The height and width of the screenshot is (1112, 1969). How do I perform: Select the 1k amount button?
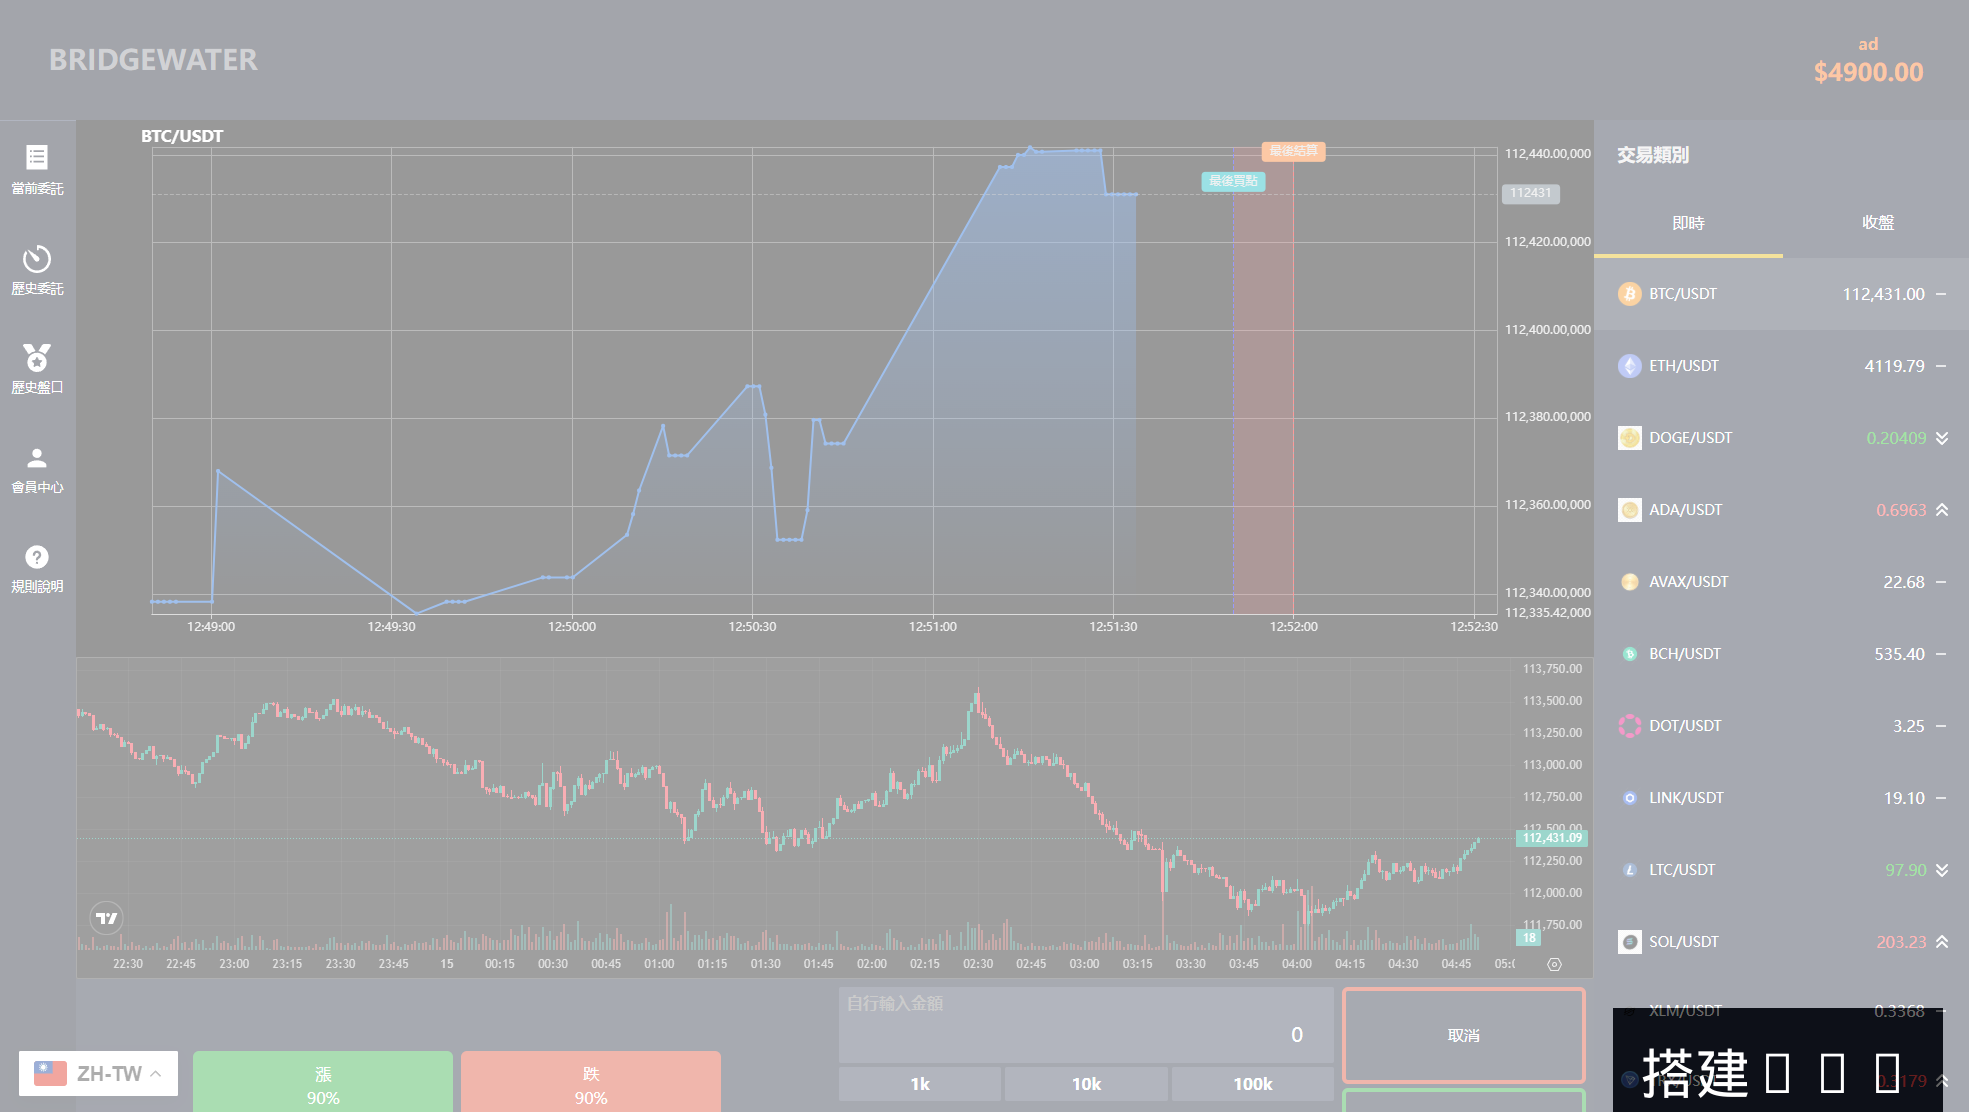(x=920, y=1084)
